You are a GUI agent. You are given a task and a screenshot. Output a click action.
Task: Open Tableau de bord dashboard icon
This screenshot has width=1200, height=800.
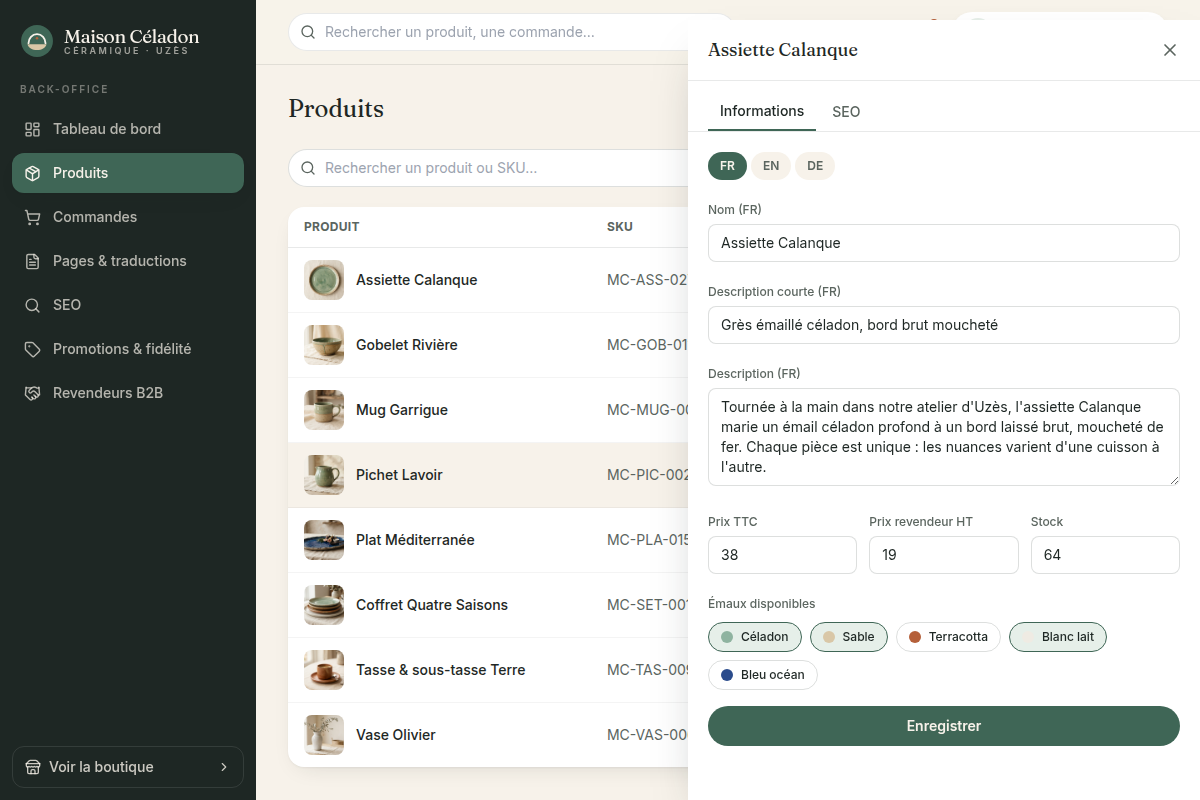point(33,129)
